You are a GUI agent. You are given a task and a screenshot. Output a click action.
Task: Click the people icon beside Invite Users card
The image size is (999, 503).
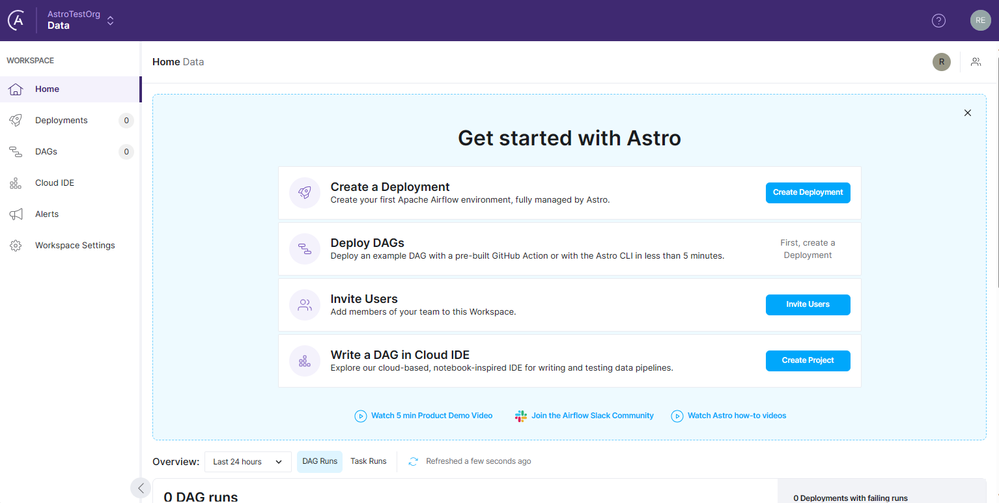pos(305,305)
